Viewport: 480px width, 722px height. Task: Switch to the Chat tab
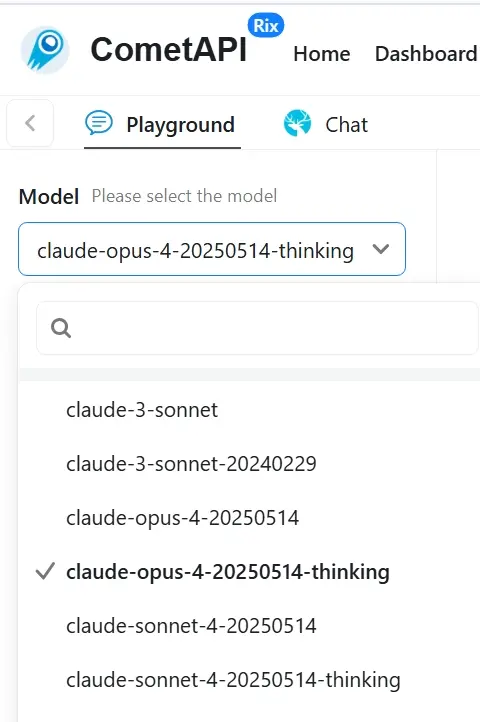click(326, 125)
